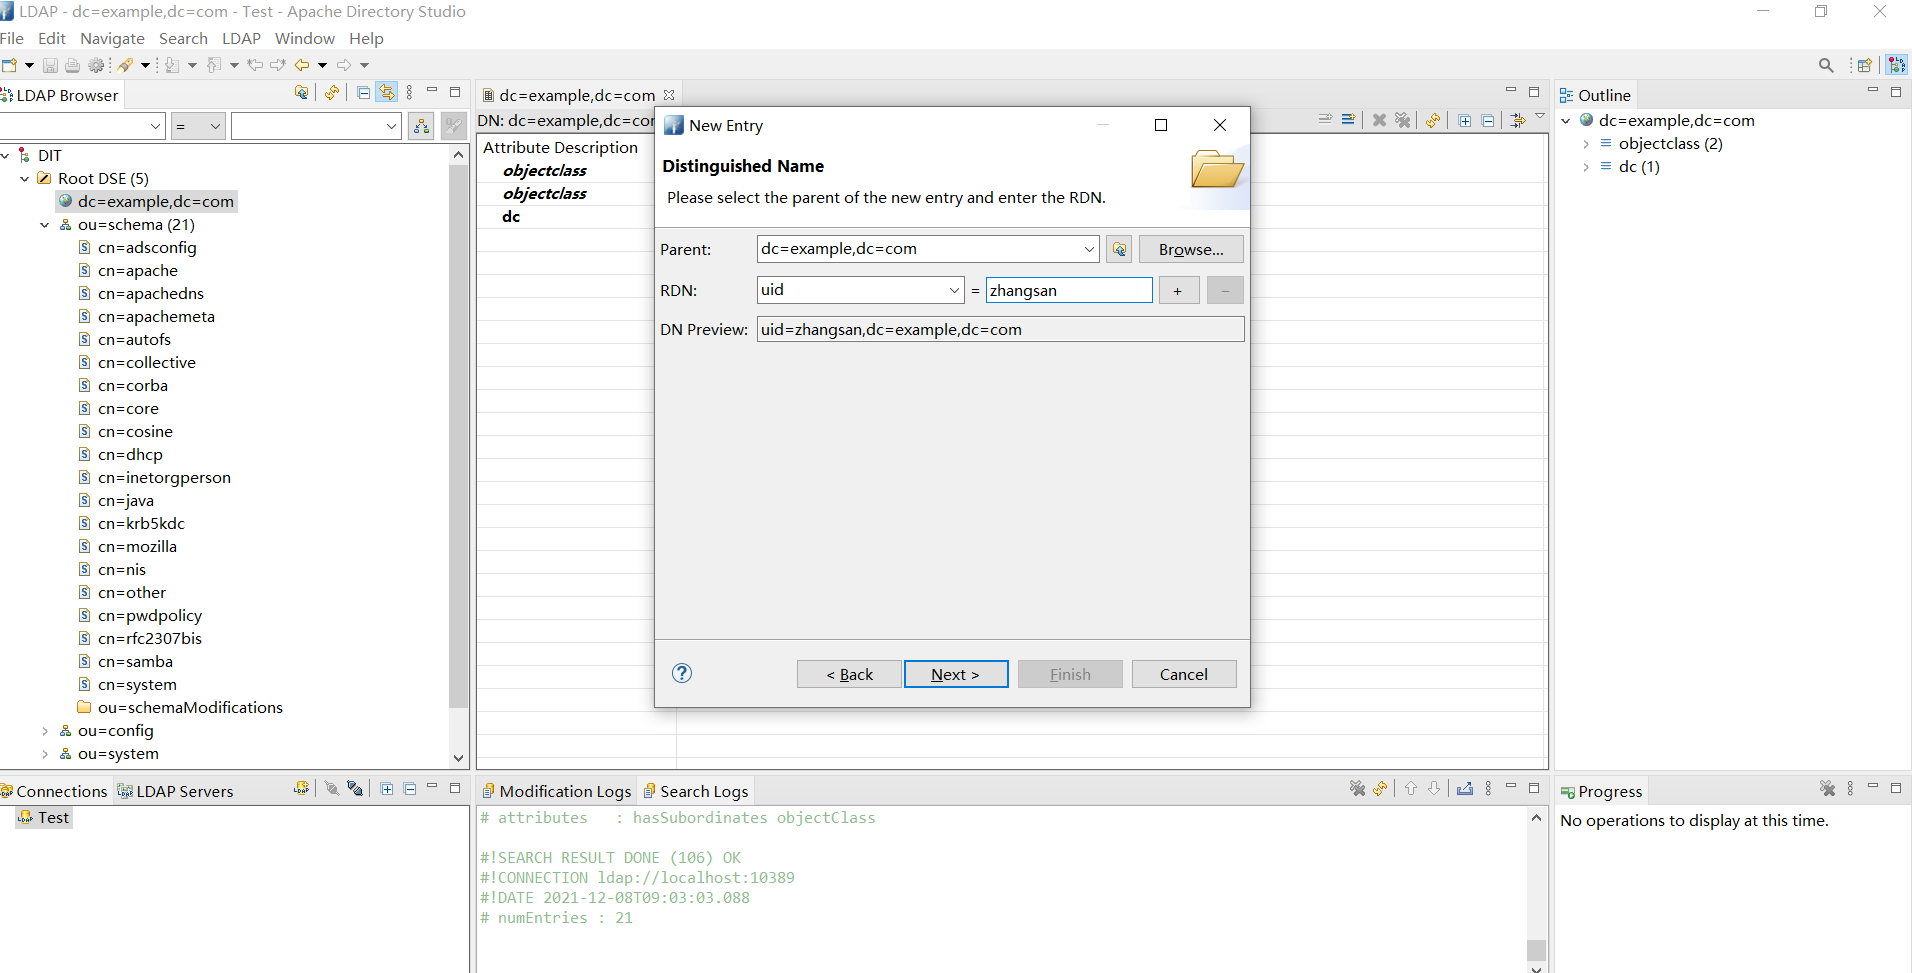
Task: Expand dc (1) in Outline
Action: click(x=1586, y=167)
